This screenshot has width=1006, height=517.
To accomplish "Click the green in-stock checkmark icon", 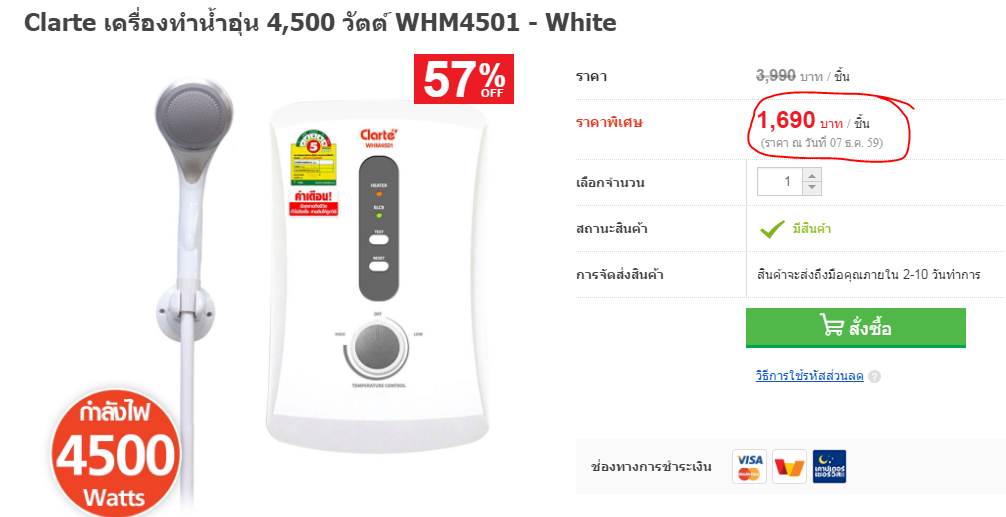I will 772,229.
